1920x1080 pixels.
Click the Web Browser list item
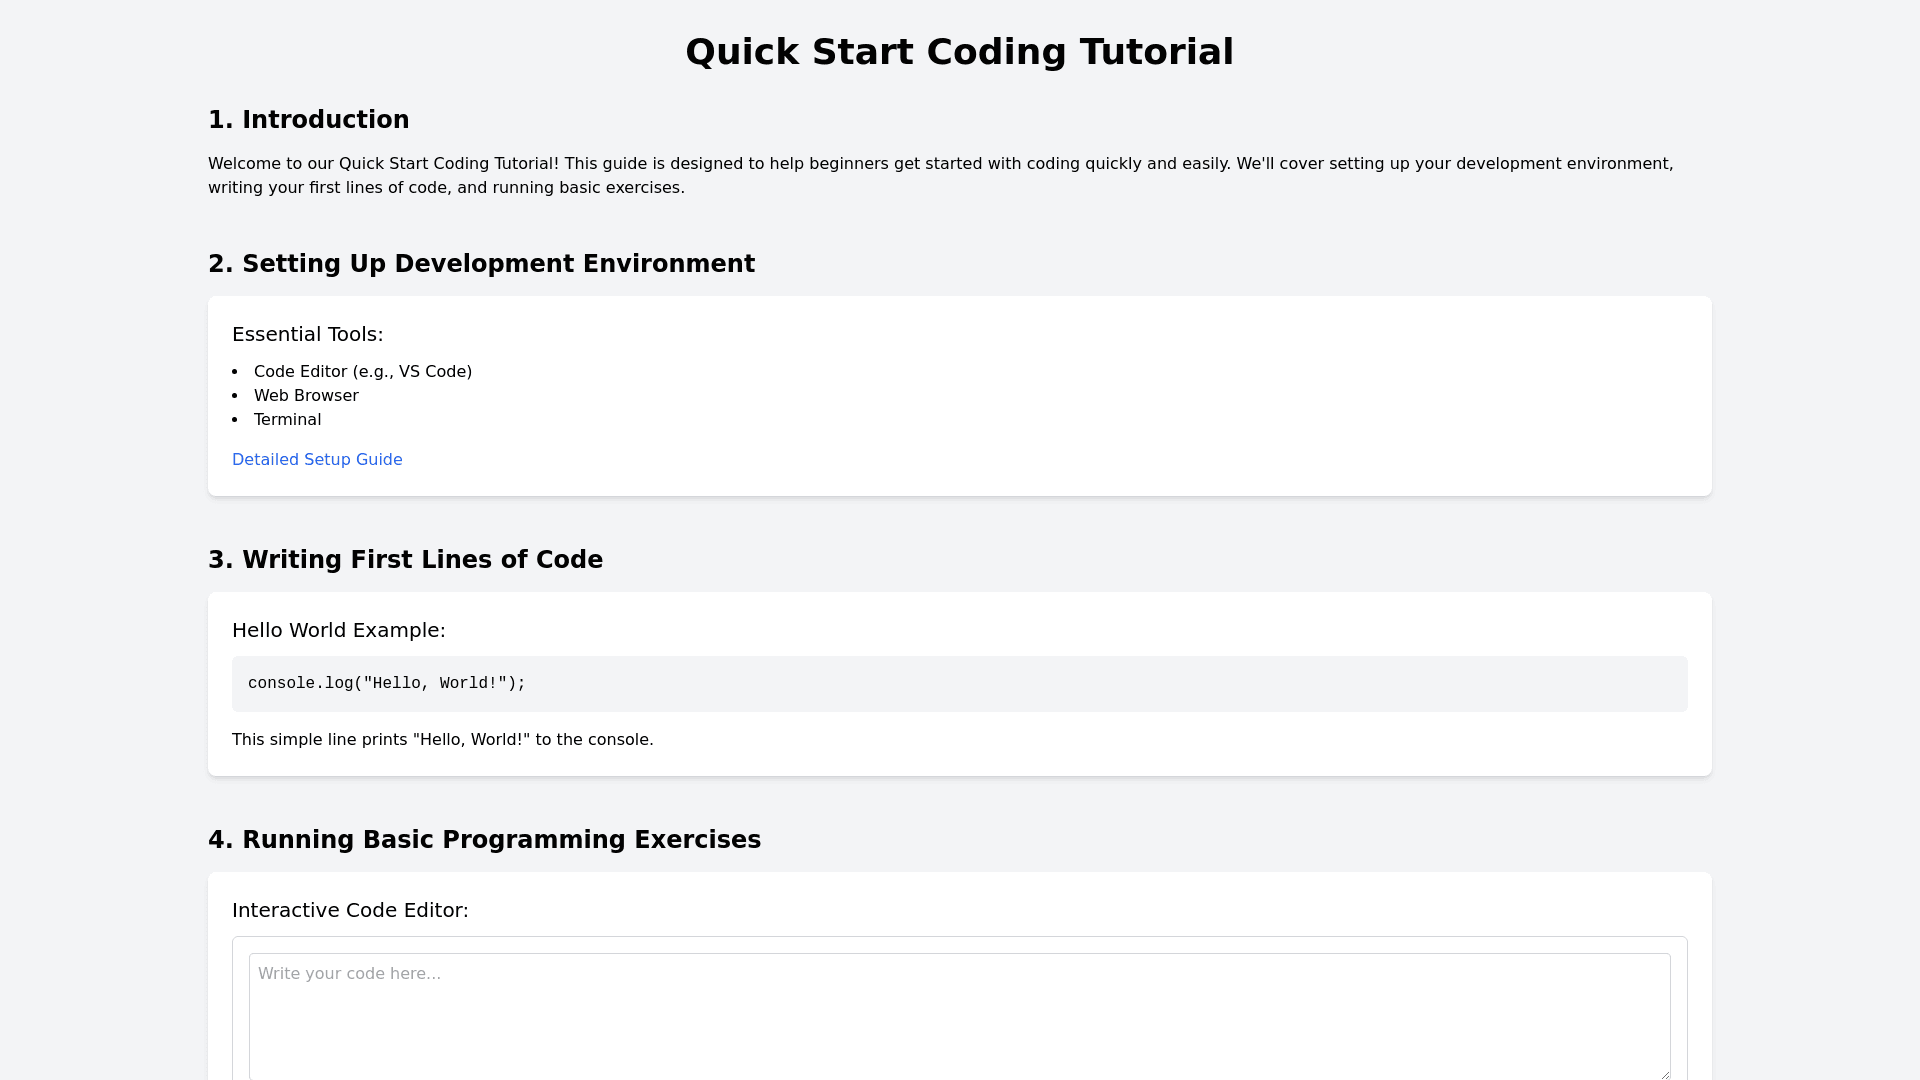306,396
